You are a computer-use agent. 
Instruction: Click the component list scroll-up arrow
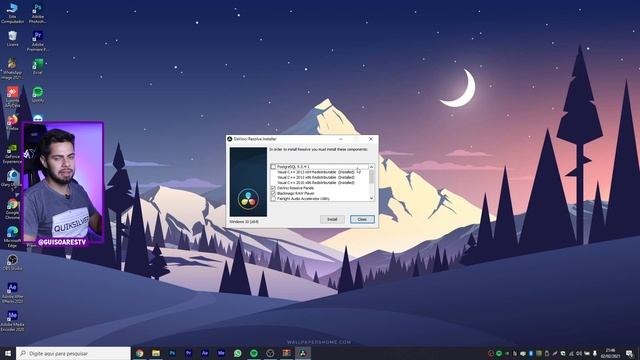pyautogui.click(x=371, y=167)
